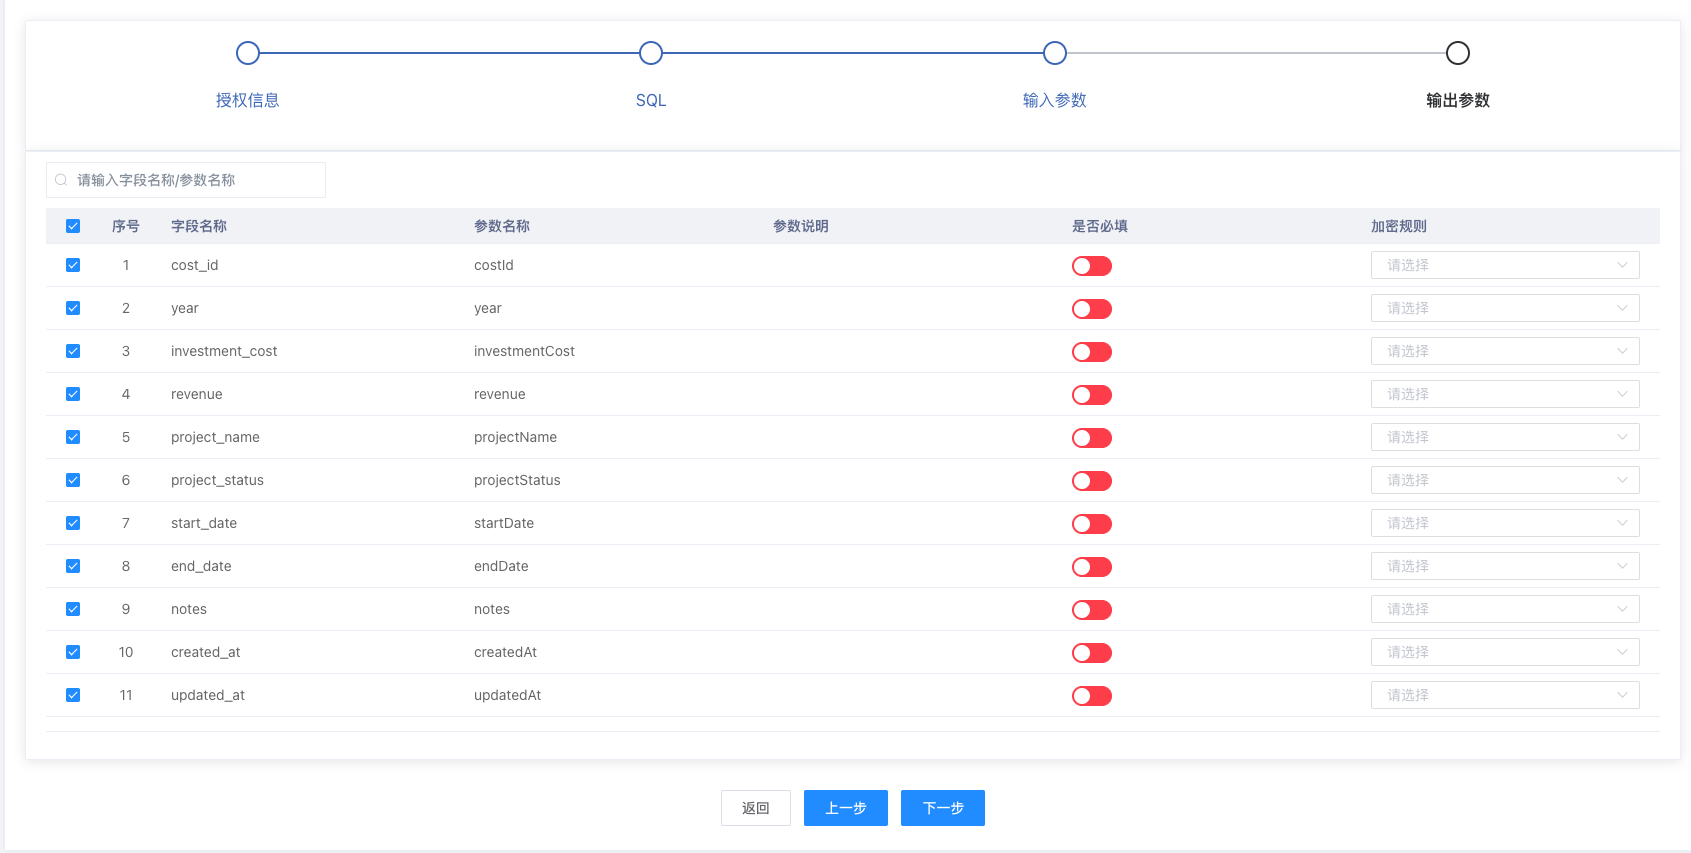The image size is (1691, 853).
Task: Click the 输出参数 step circle
Action: coord(1458,53)
